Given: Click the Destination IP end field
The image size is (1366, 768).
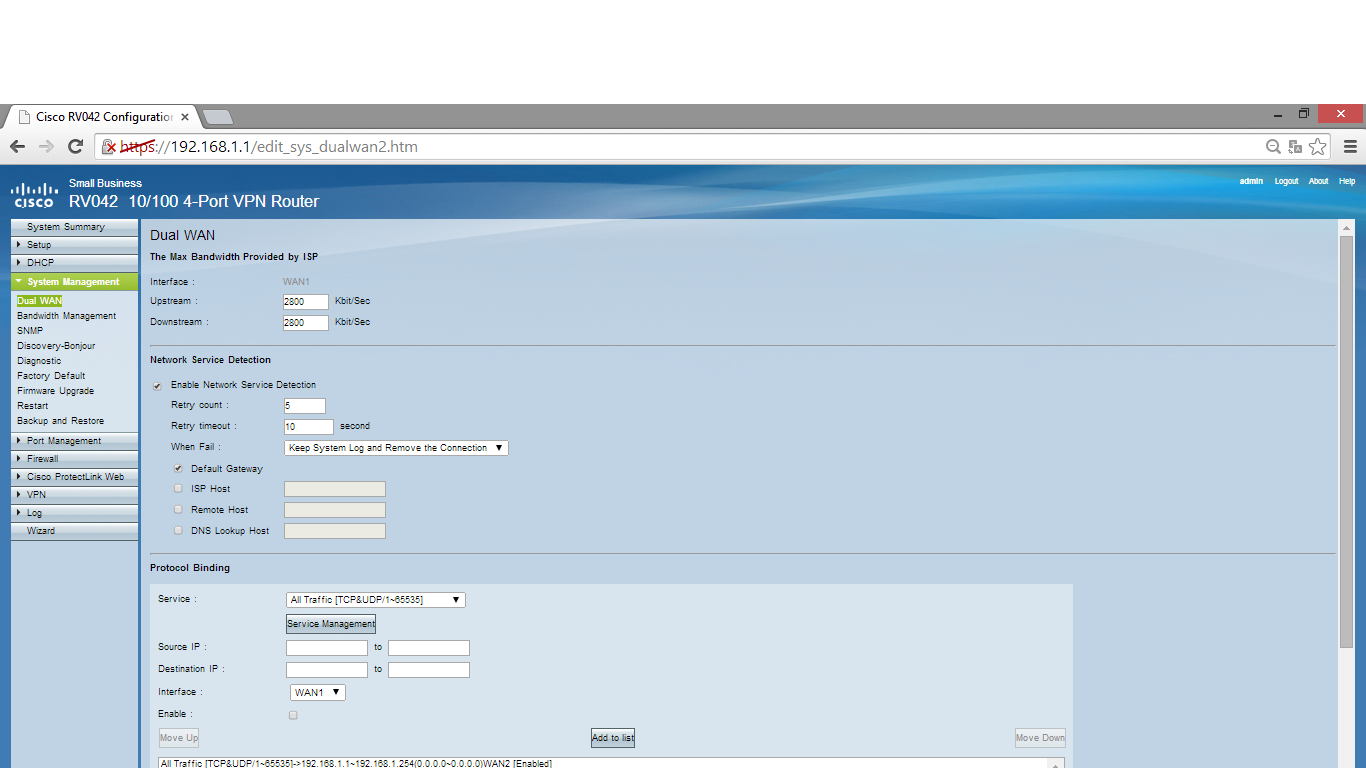Looking at the screenshot, I should pyautogui.click(x=429, y=670).
